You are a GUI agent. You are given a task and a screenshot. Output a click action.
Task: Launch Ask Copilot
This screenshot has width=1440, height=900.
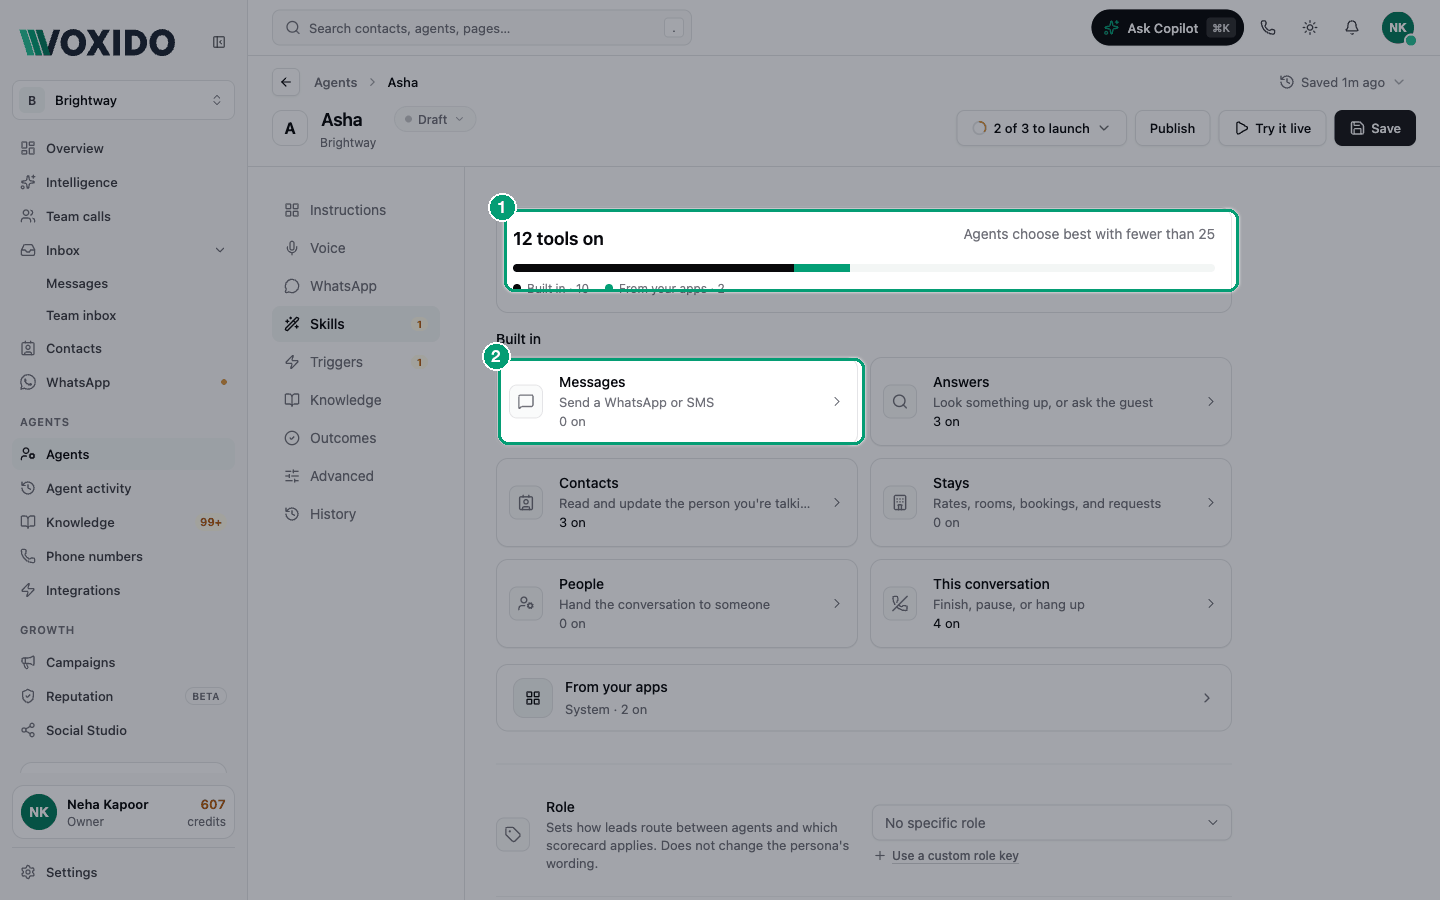1167,28
